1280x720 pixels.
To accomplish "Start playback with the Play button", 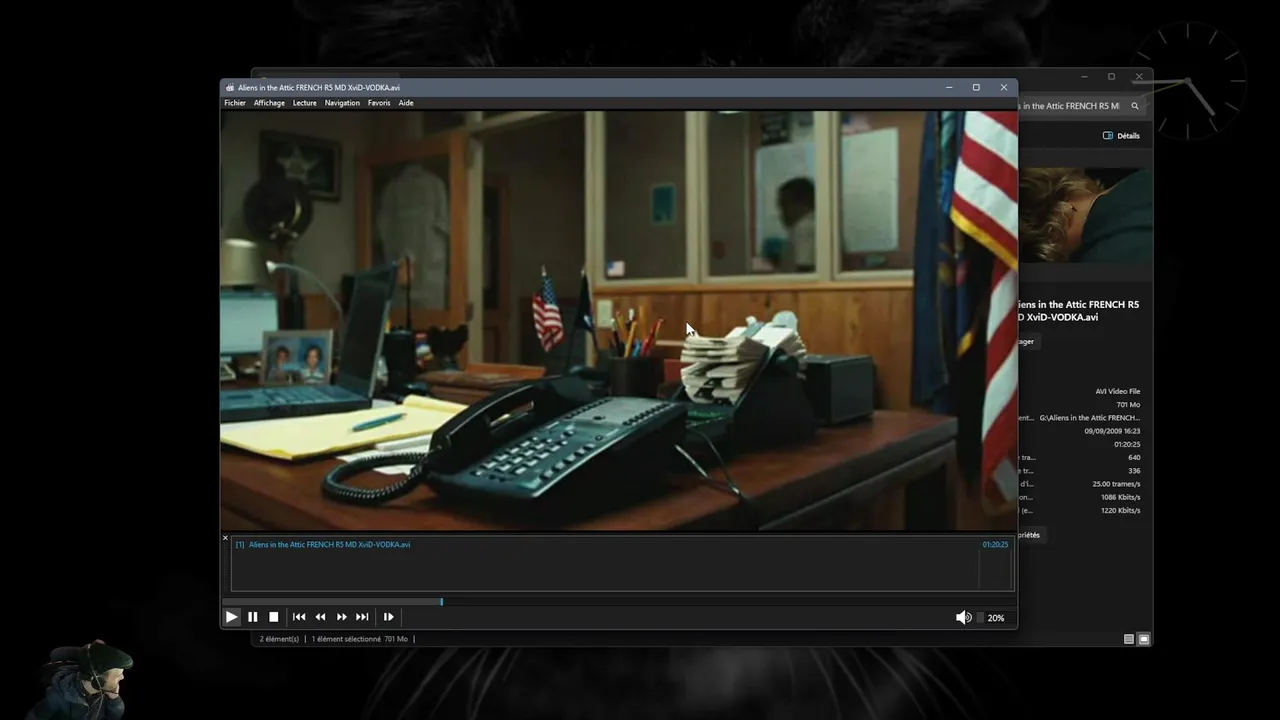I will (x=231, y=617).
